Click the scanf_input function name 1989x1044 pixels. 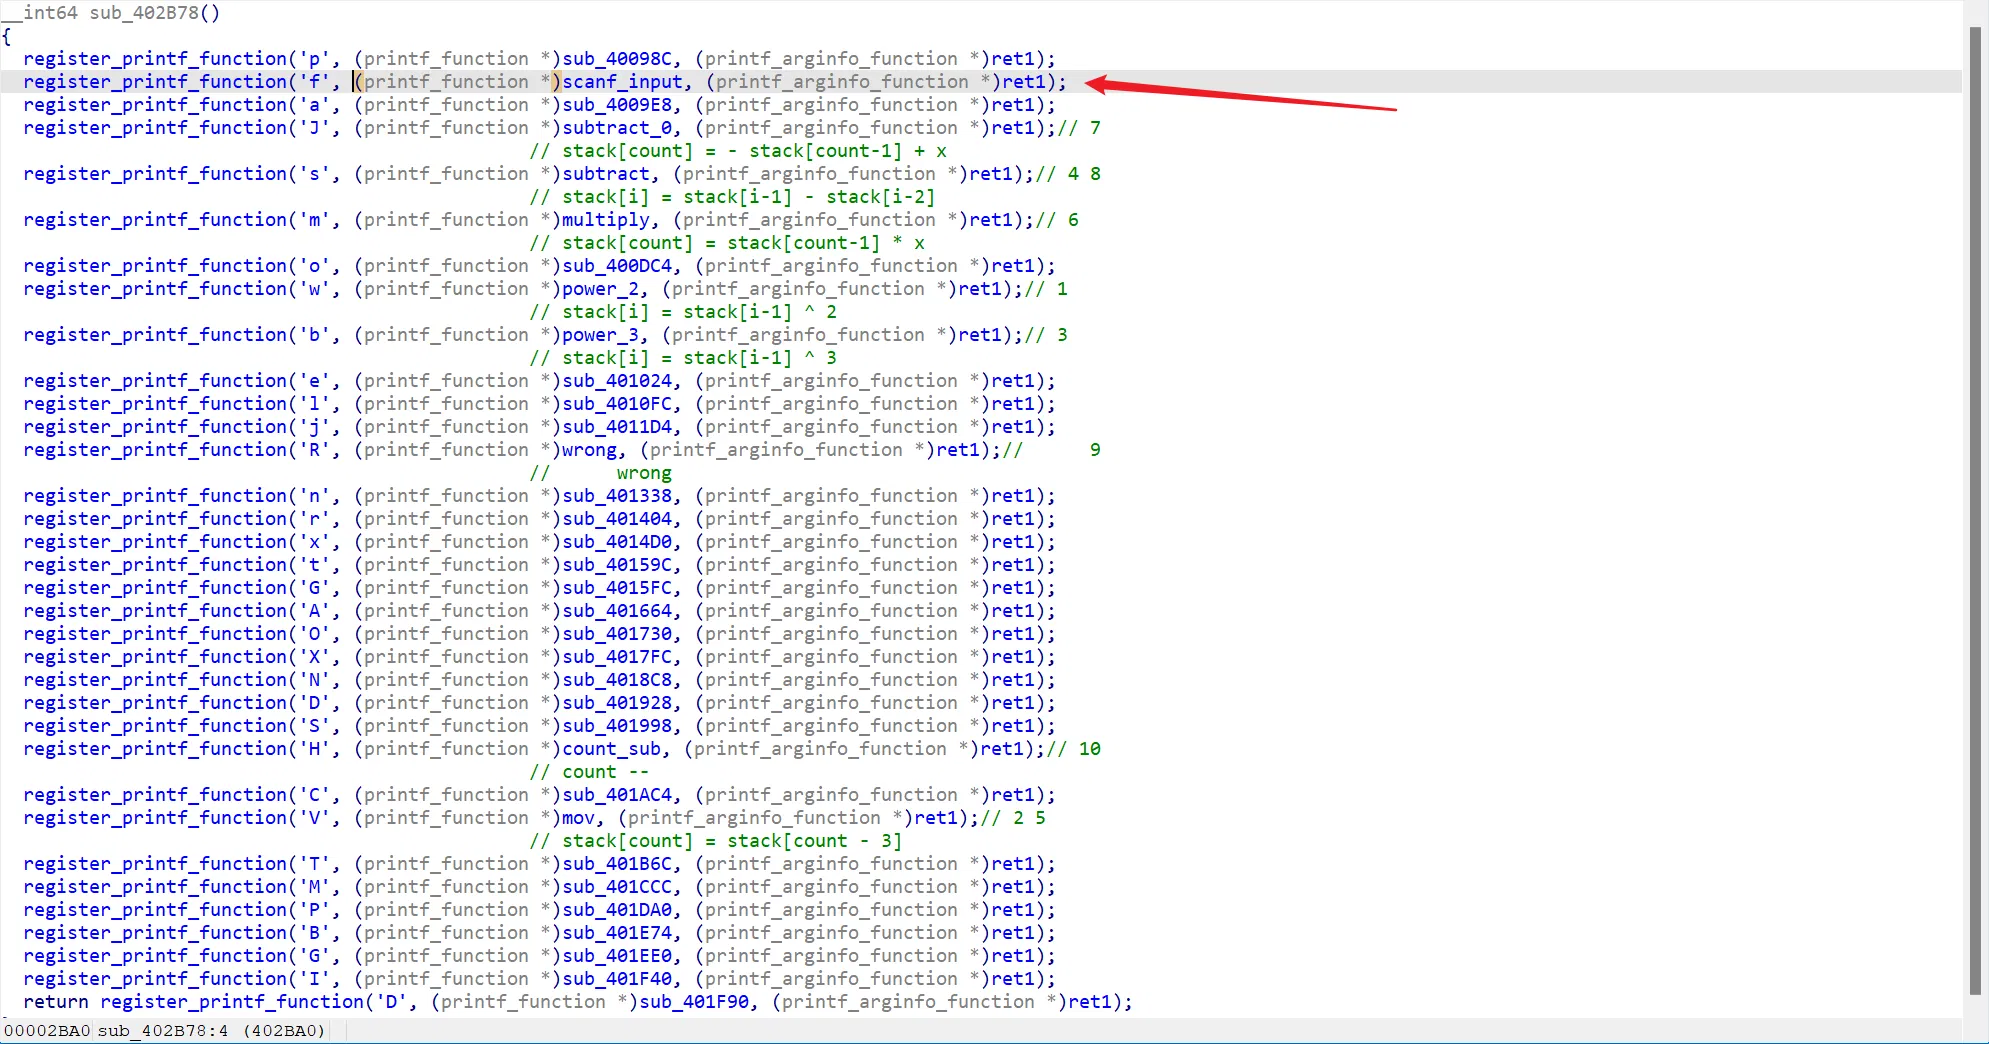(x=622, y=82)
